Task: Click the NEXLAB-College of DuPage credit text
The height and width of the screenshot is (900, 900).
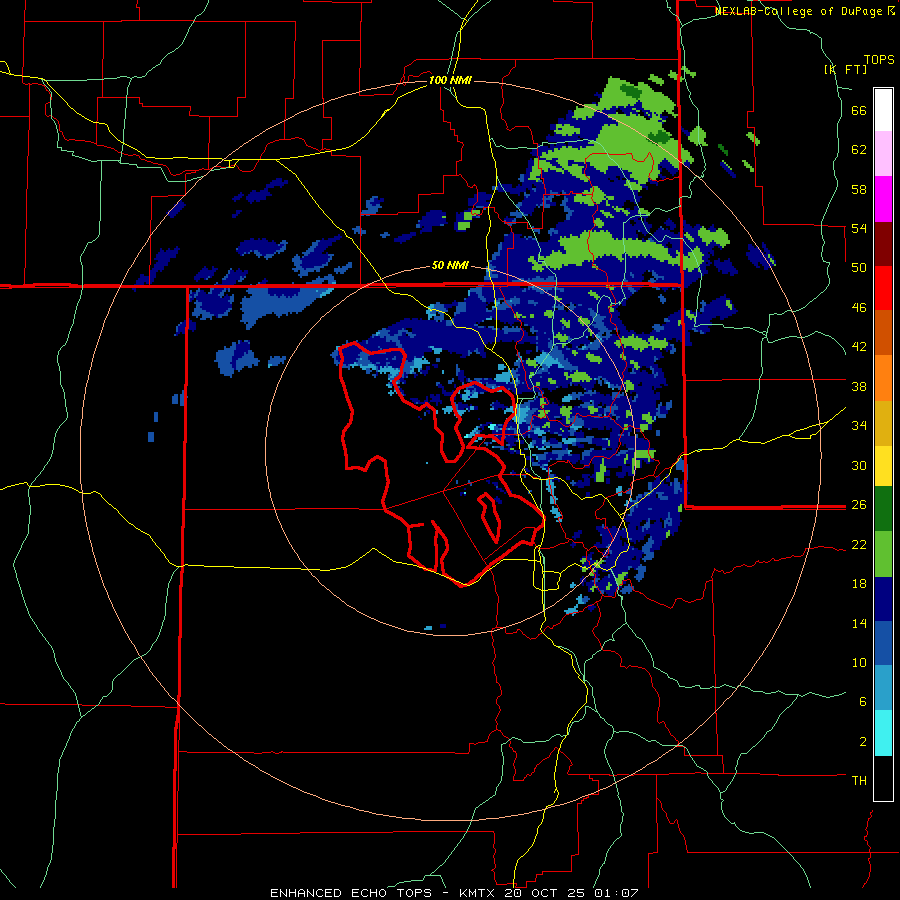Action: (798, 11)
